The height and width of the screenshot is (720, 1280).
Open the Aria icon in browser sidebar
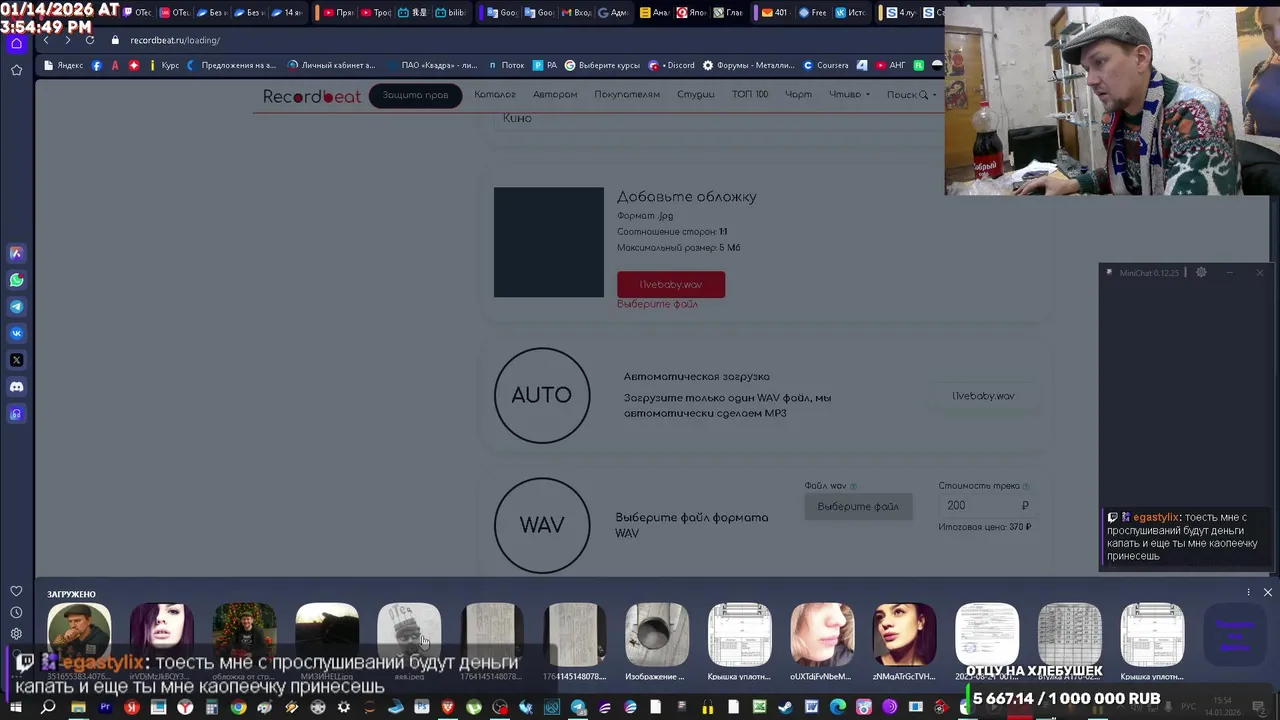(x=16, y=254)
